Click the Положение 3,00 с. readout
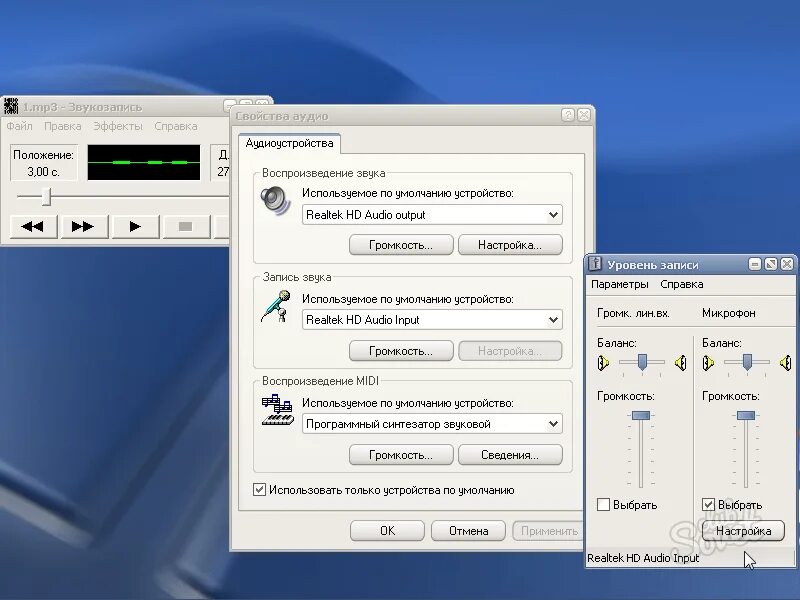800x600 pixels. coord(44,163)
